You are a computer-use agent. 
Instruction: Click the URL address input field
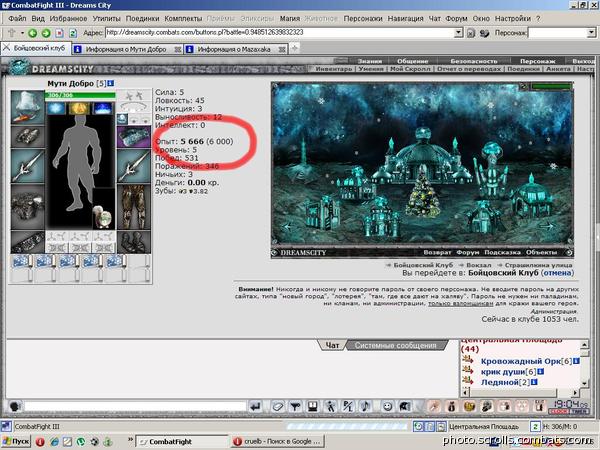(x=280, y=33)
